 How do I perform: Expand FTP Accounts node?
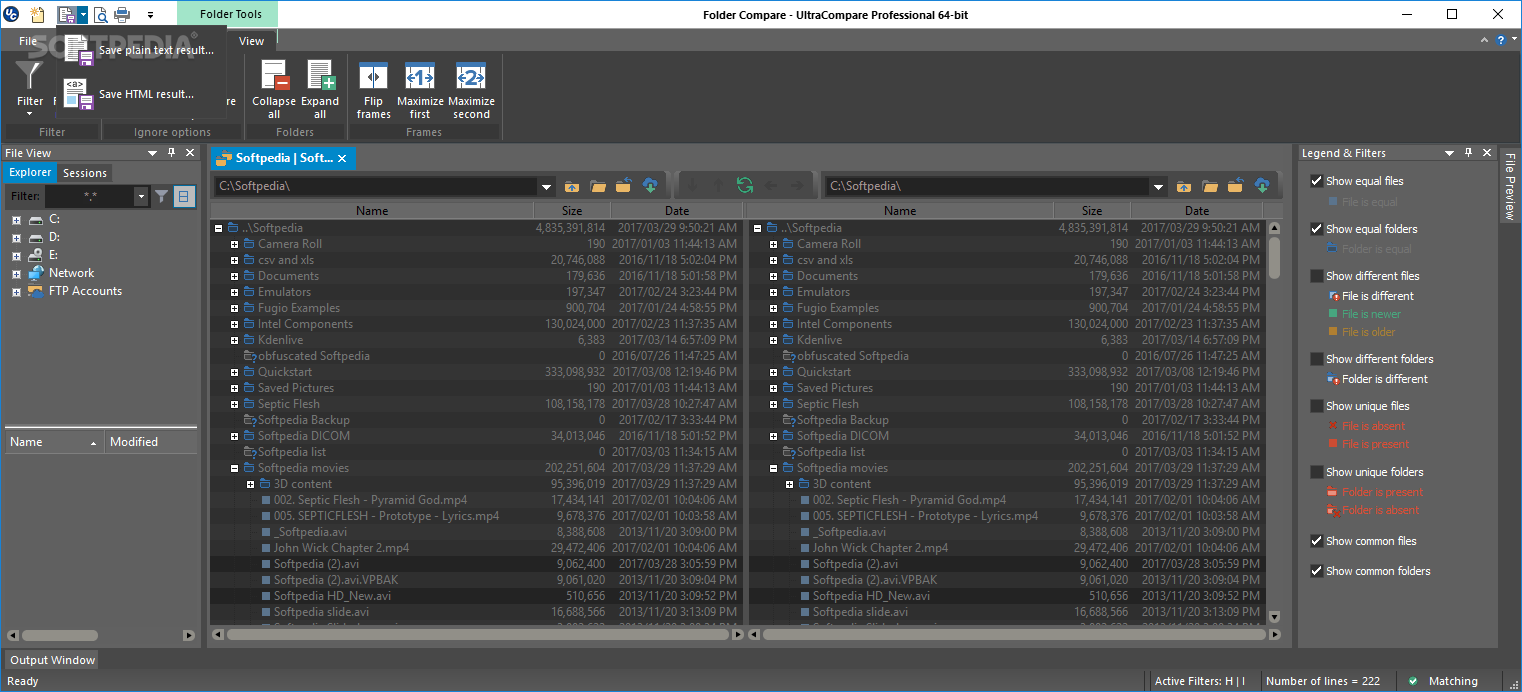coord(16,292)
